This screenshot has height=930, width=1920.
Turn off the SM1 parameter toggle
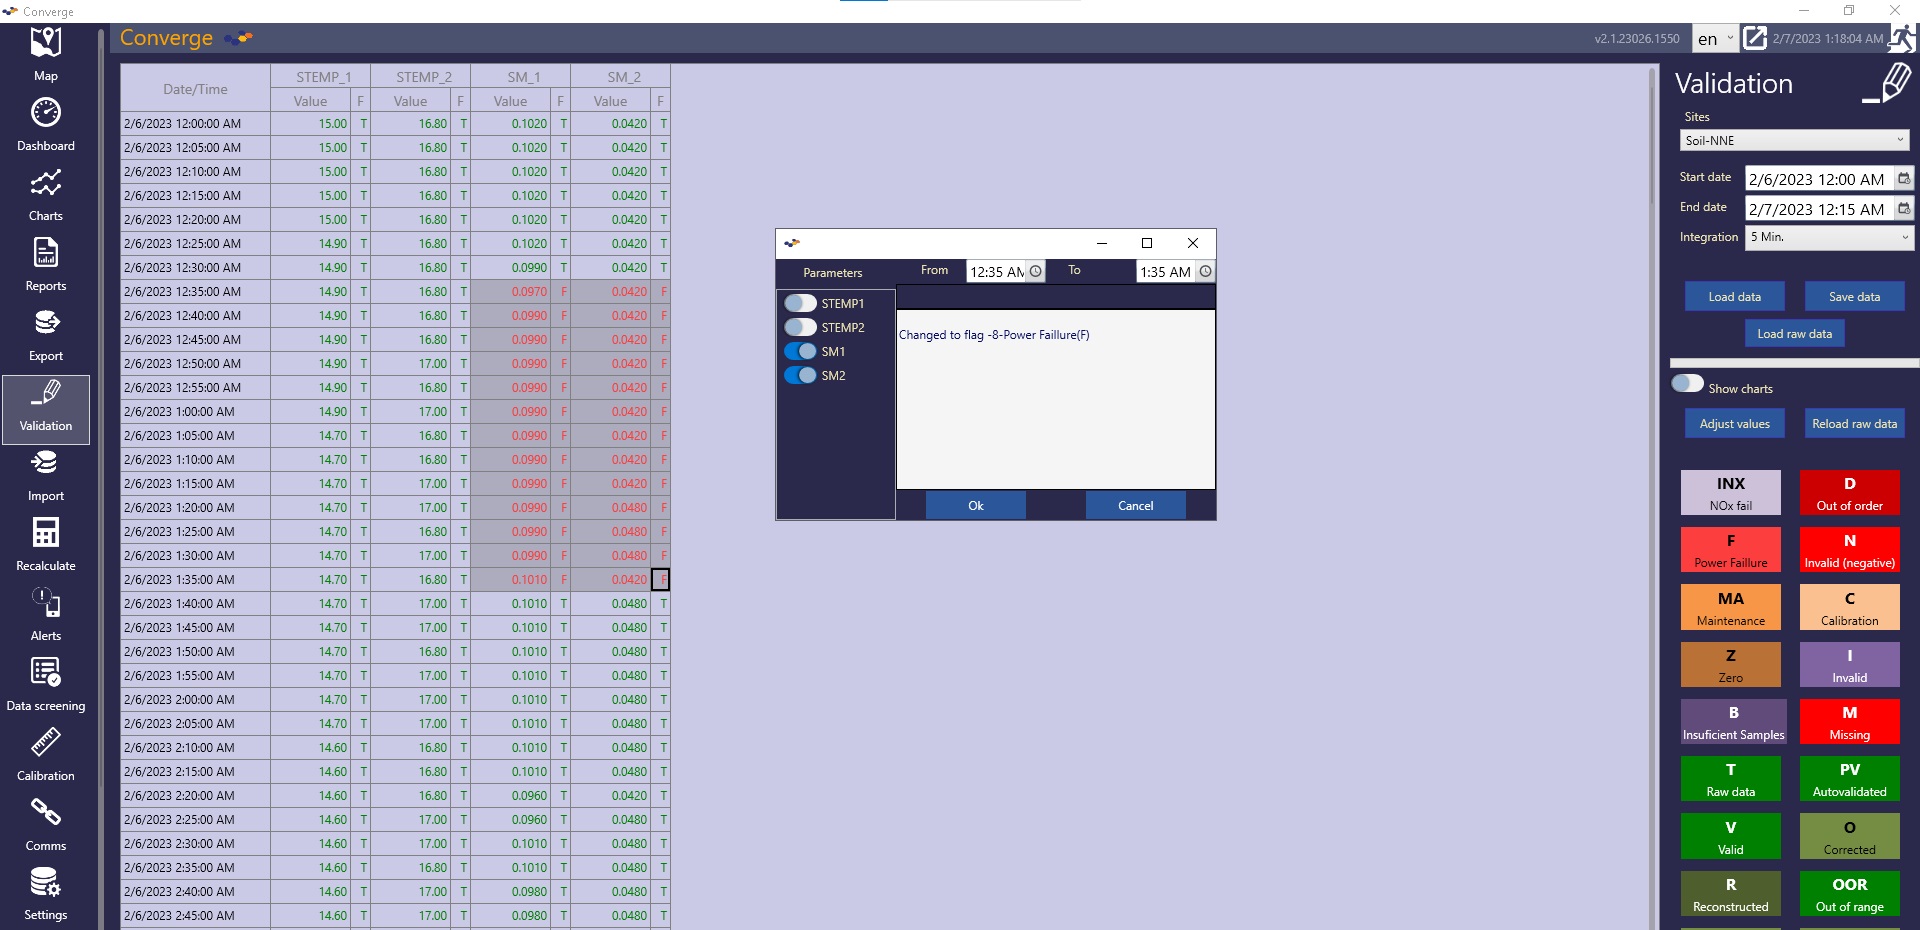pos(800,351)
